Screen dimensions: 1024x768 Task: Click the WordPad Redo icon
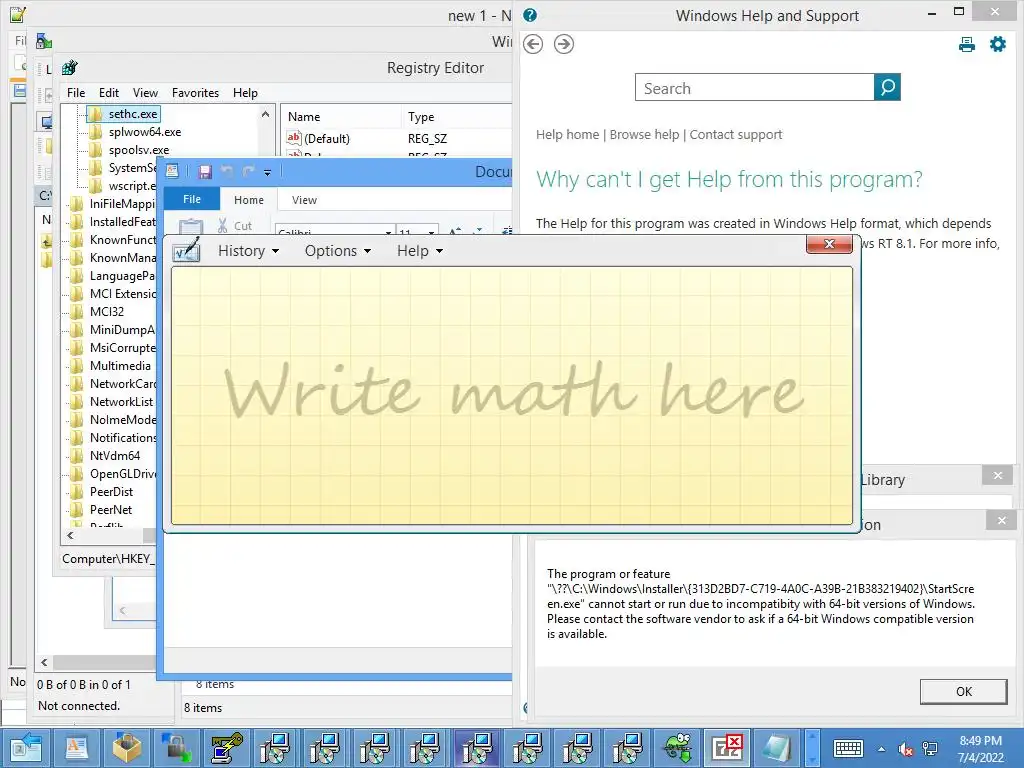point(248,172)
